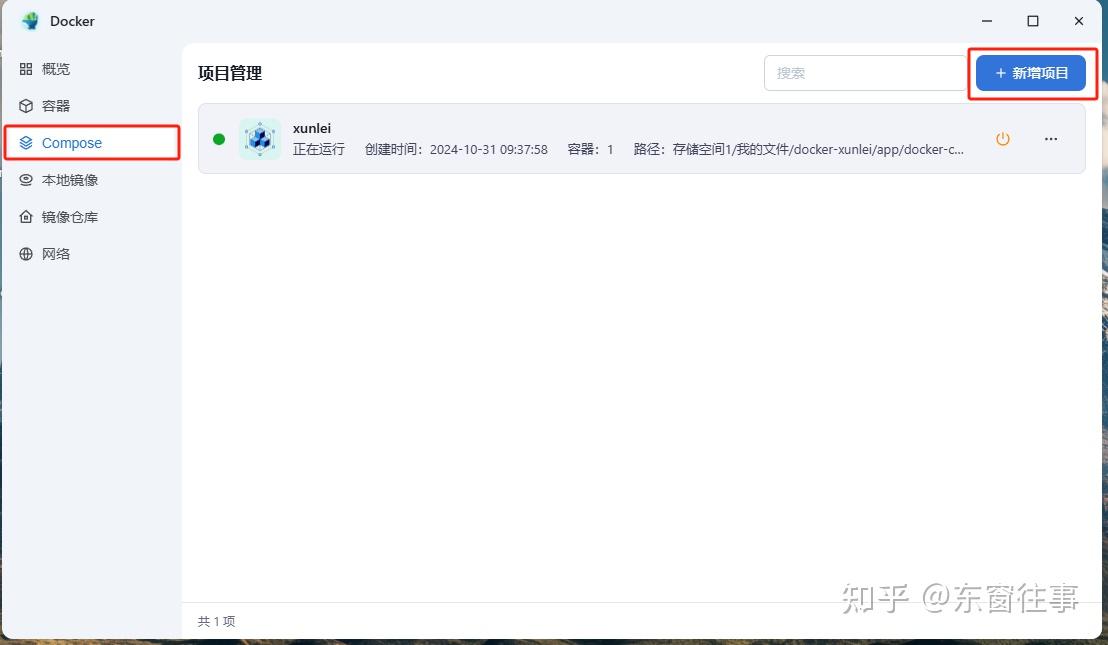Screen dimensions: 1108x645
Task: Click the green running status dot
Action: pyautogui.click(x=219, y=139)
